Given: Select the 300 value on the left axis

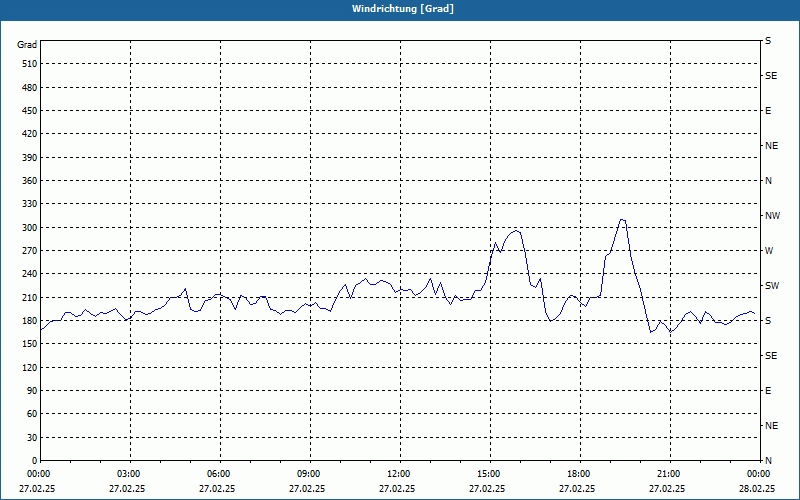Looking at the screenshot, I should pyautogui.click(x=30, y=228).
